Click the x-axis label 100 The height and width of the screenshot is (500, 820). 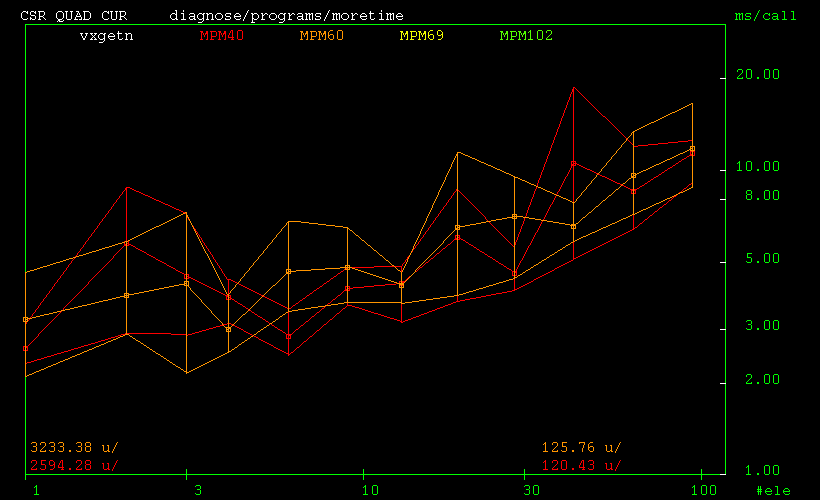coord(704,491)
